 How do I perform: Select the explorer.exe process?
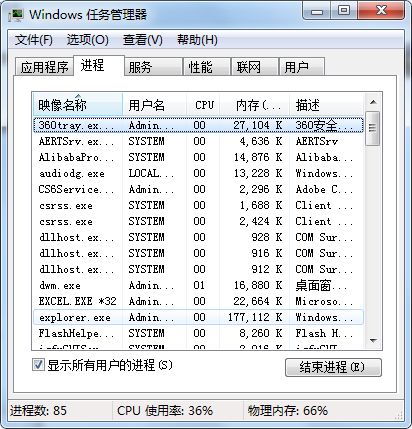198,317
